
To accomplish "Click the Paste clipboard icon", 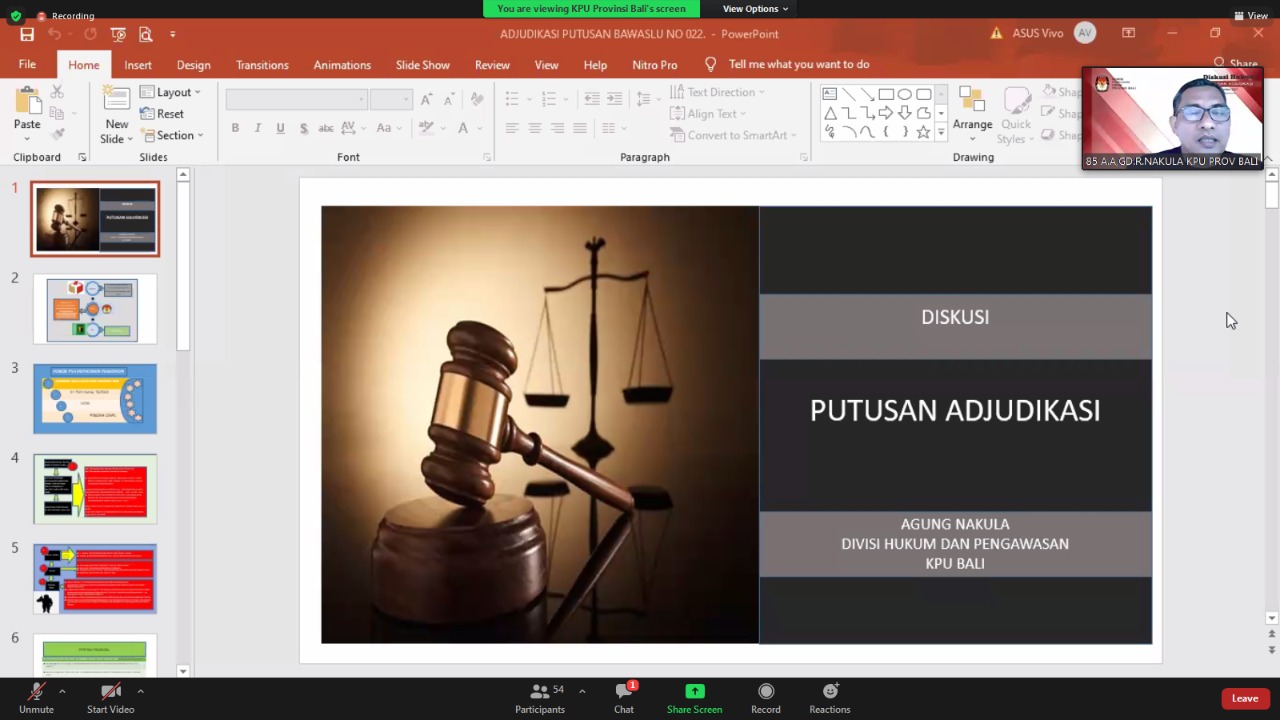I will [27, 103].
